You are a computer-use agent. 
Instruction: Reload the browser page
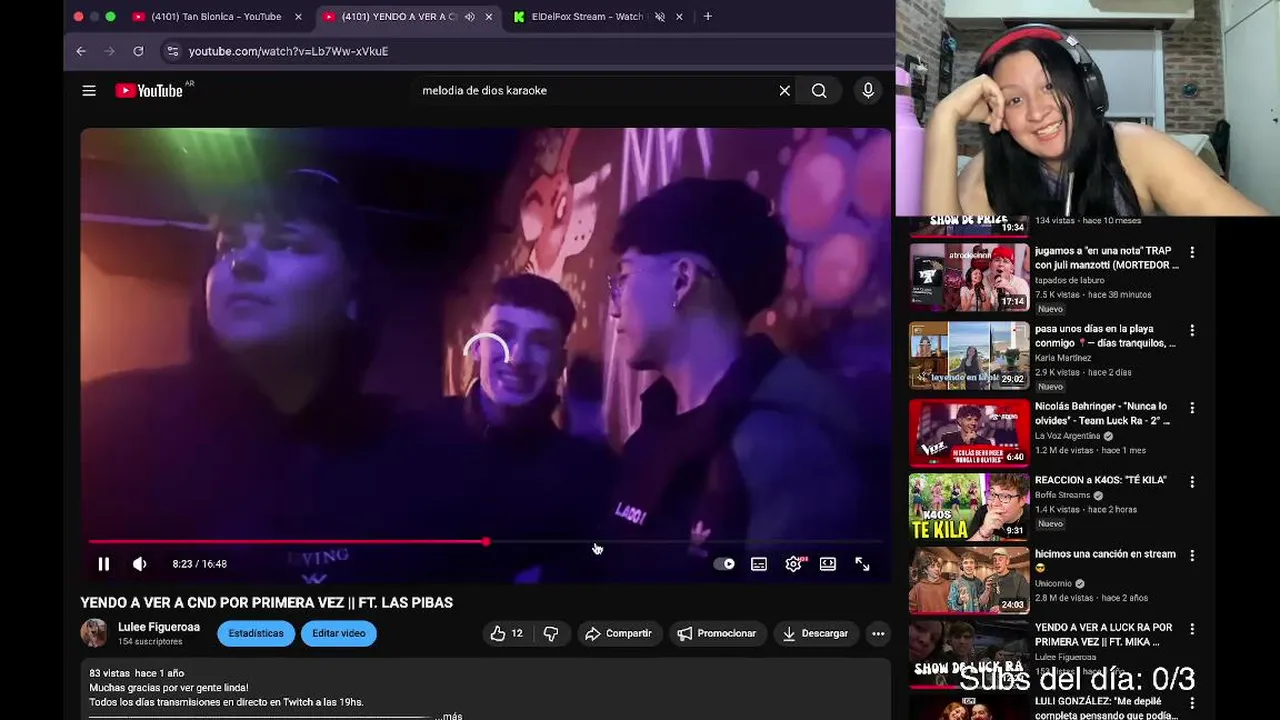point(138,51)
